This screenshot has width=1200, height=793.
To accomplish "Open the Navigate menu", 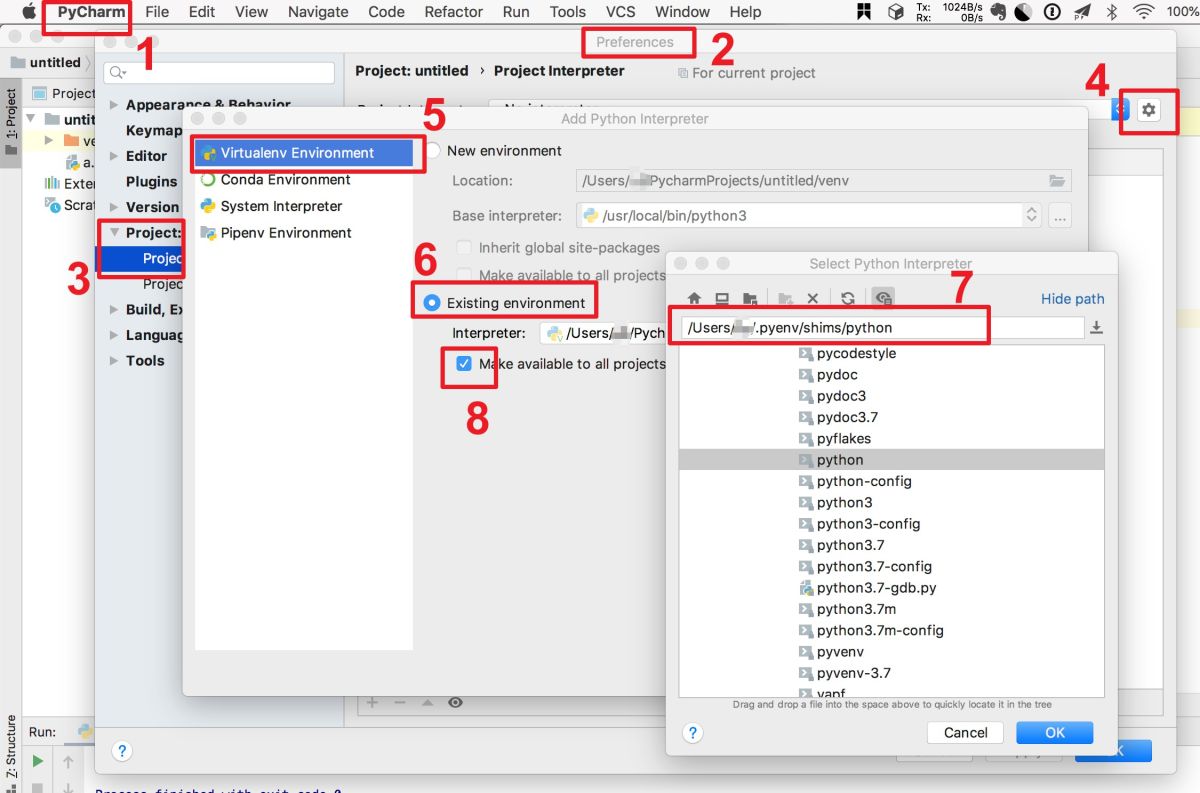I will pos(318,12).
